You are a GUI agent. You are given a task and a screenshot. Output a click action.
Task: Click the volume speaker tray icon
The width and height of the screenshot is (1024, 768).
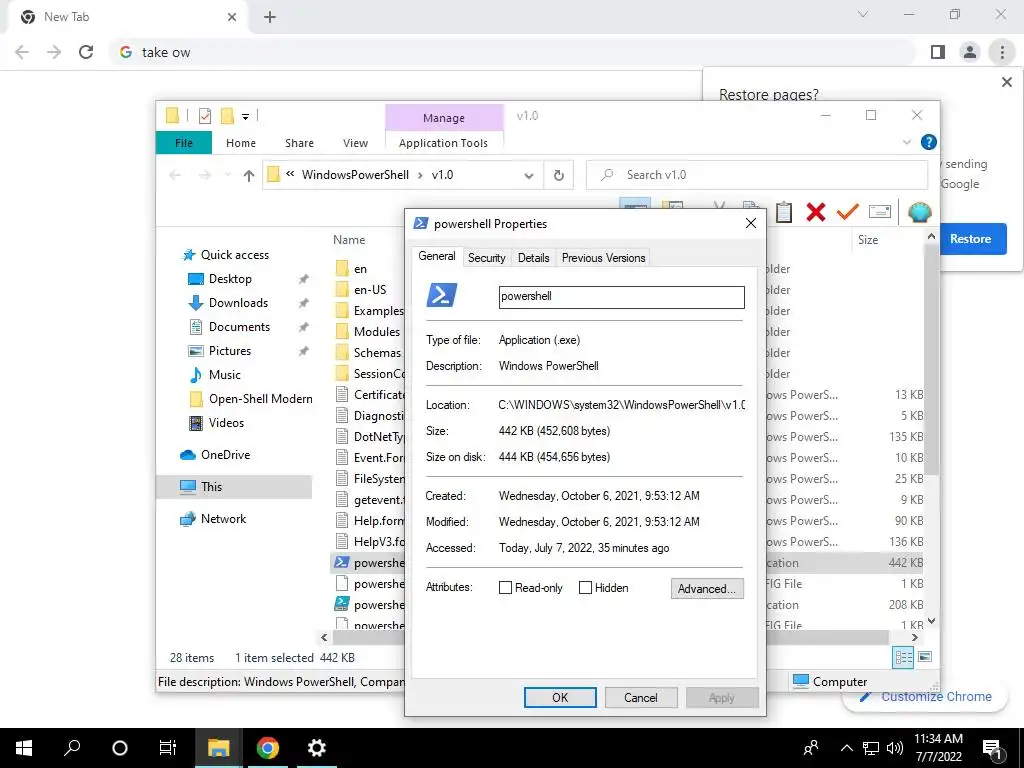tap(895, 748)
